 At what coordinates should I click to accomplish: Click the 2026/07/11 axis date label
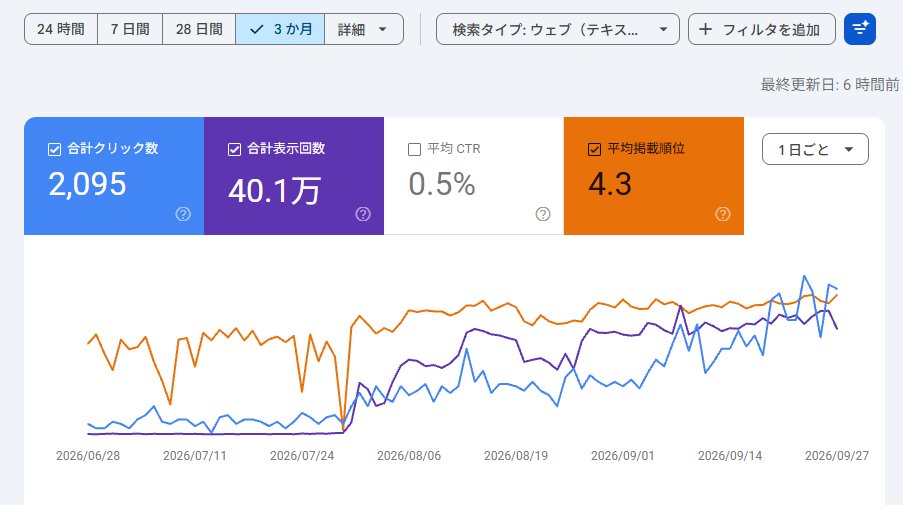point(195,455)
